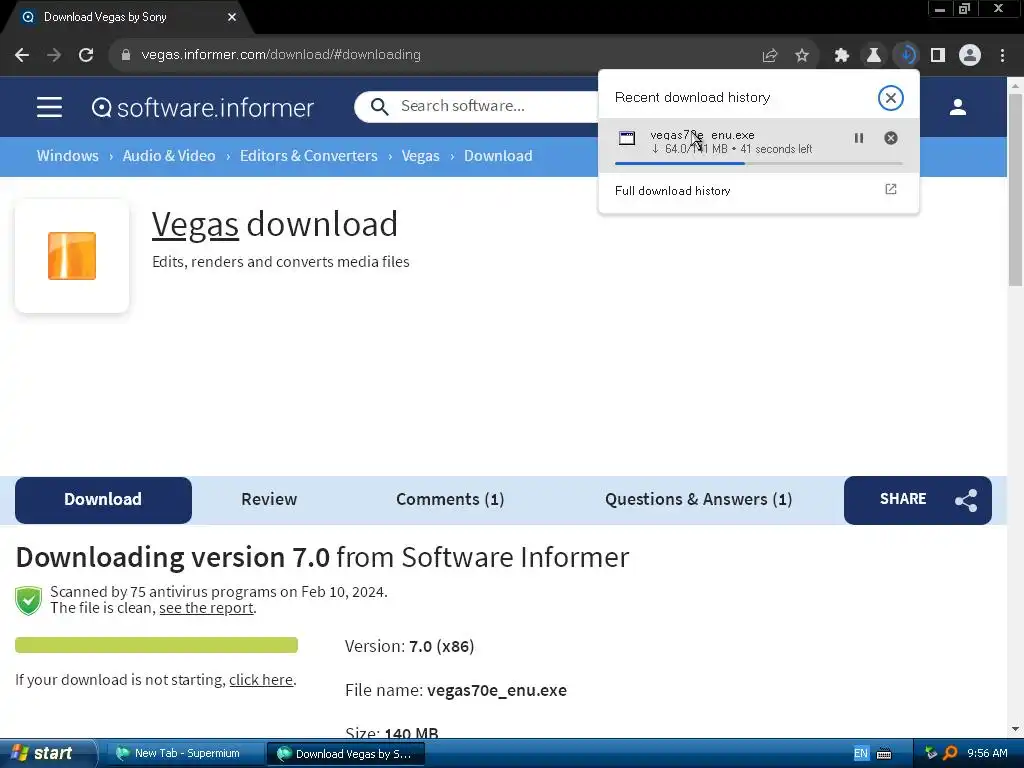Go back with the browser back arrow
This screenshot has width=1024, height=768.
[x=22, y=55]
